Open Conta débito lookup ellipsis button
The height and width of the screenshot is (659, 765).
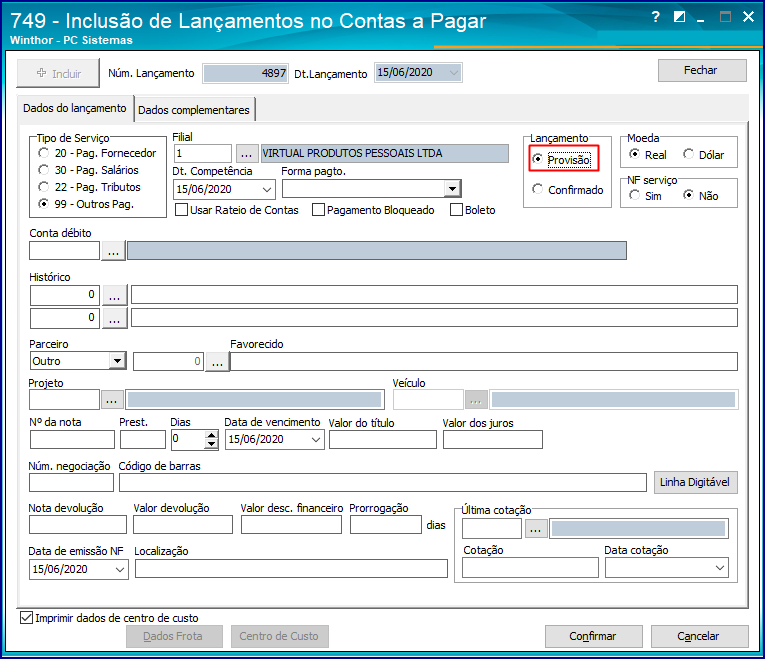(113, 251)
